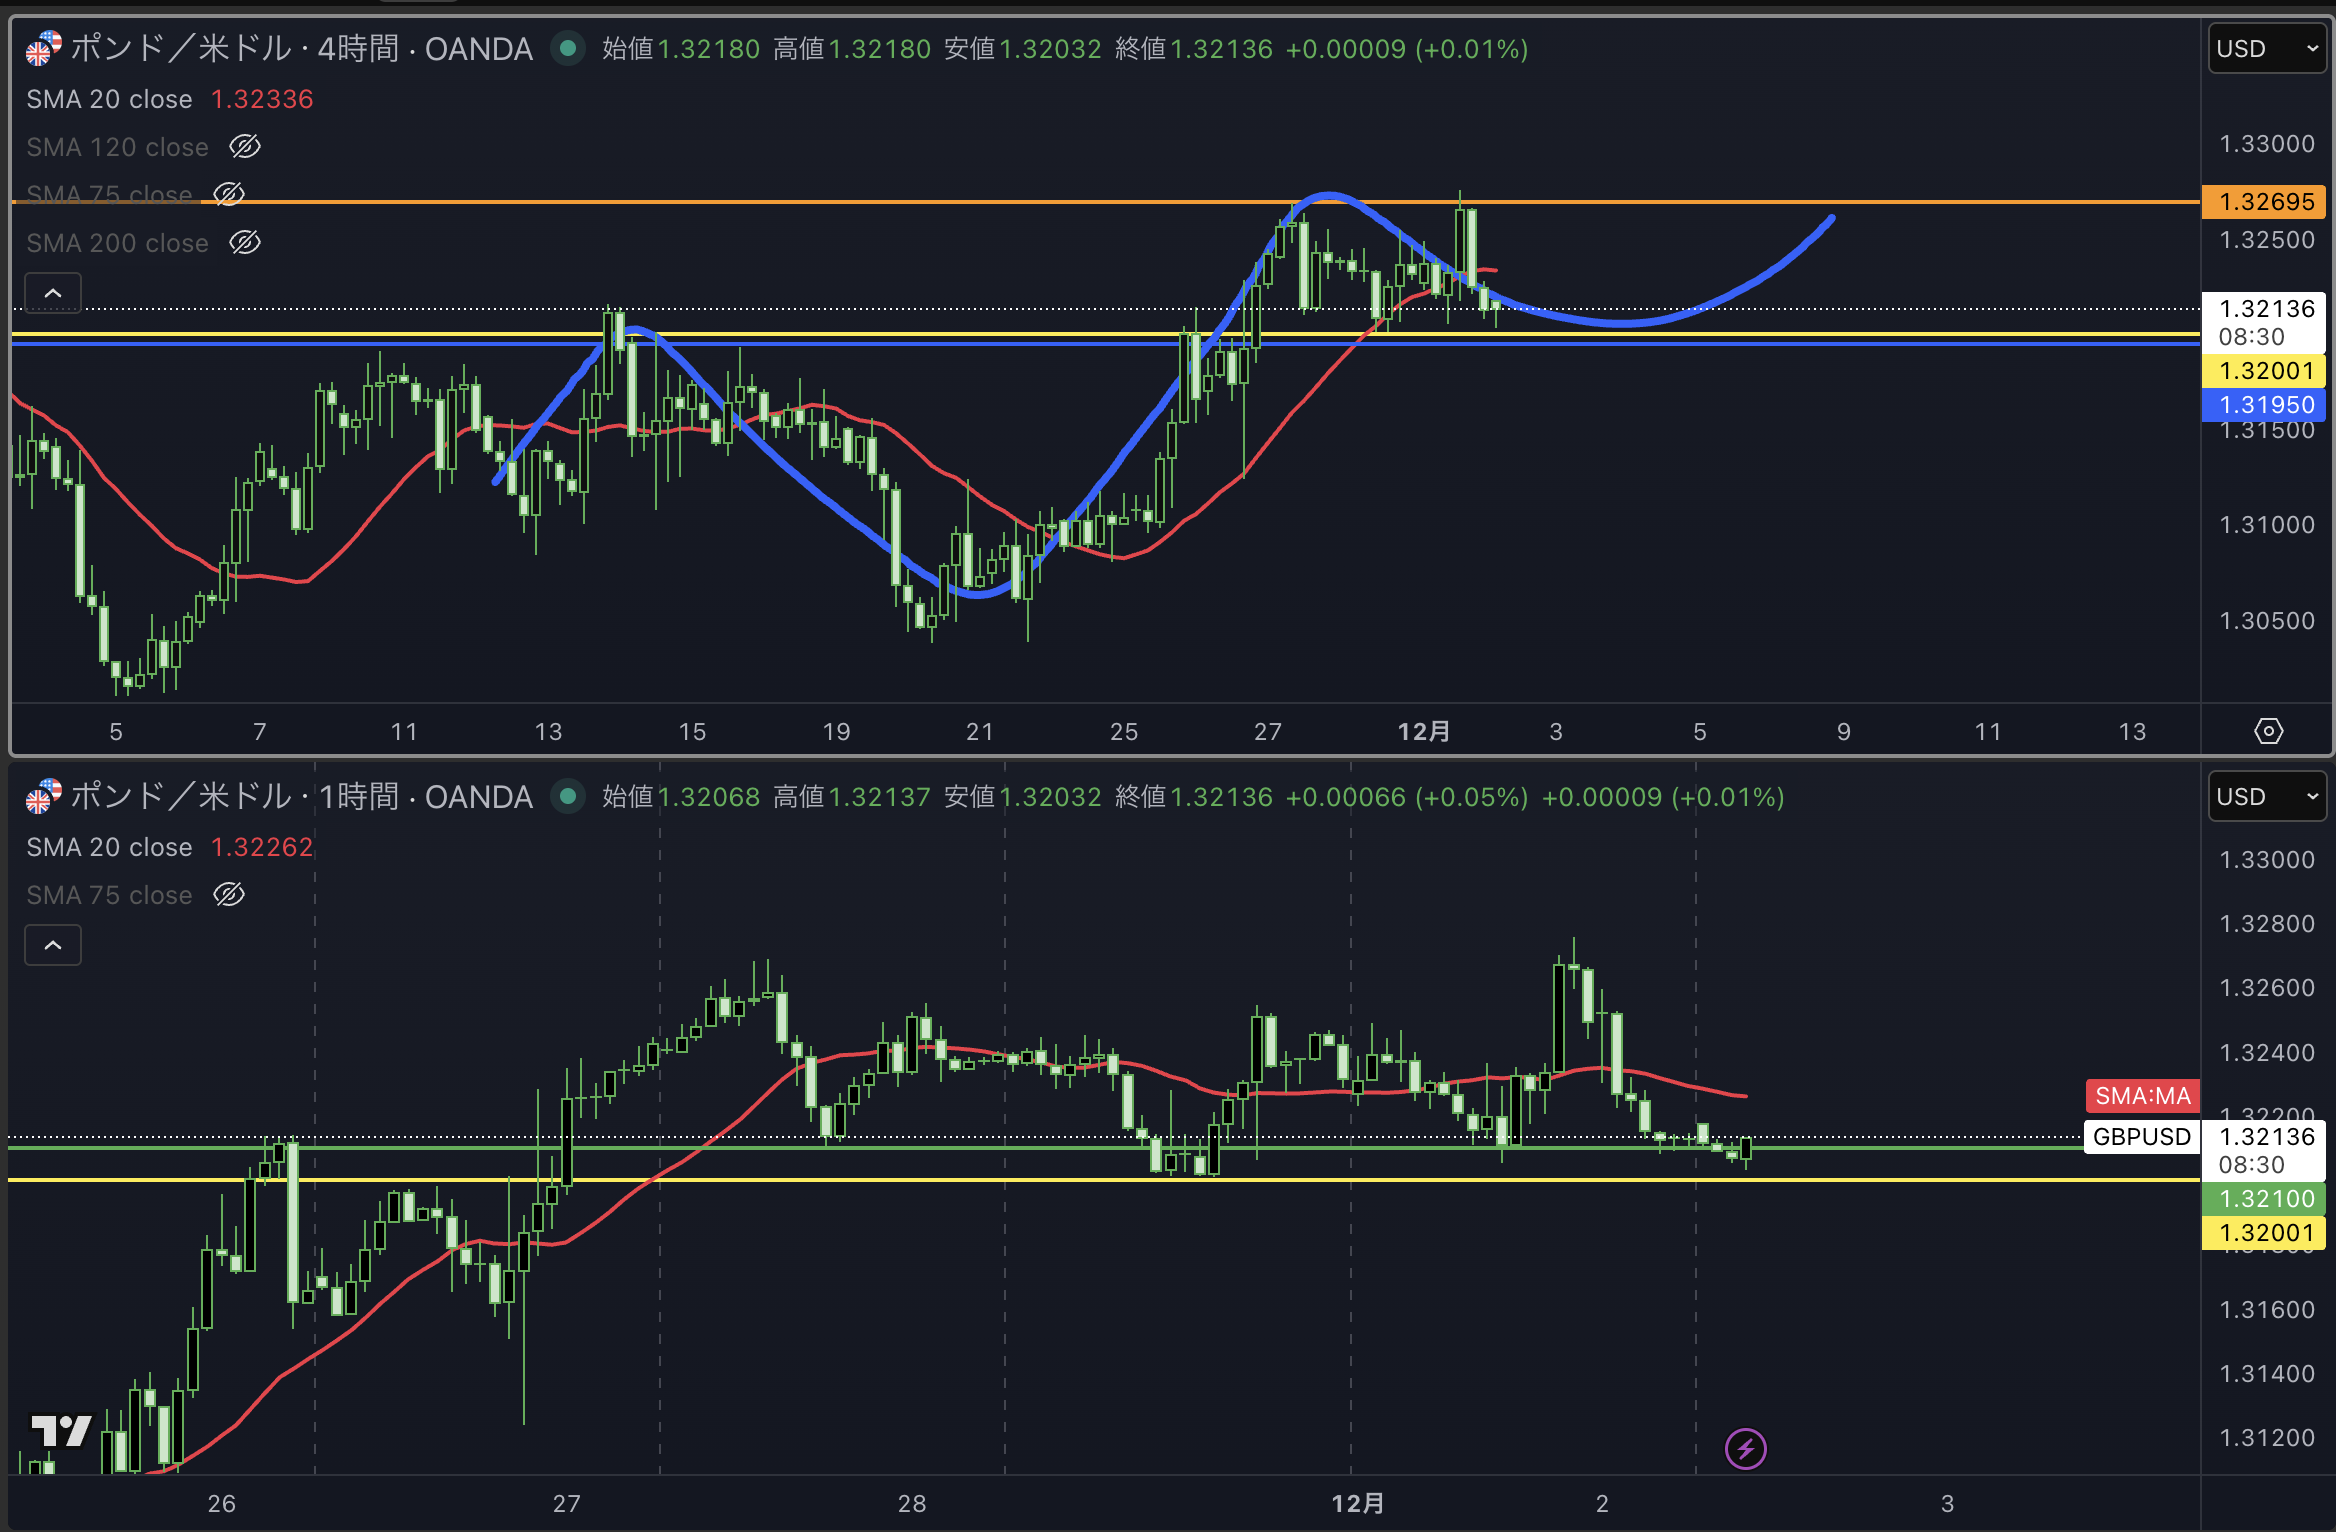The width and height of the screenshot is (2336, 1532).
Task: Click the GBP/USD flag icon in 4-hour chart
Action: point(42,48)
